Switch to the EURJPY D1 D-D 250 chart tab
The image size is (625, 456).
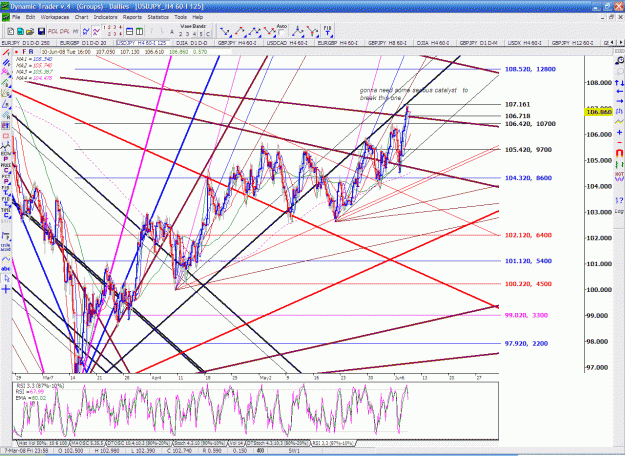click(x=26, y=43)
